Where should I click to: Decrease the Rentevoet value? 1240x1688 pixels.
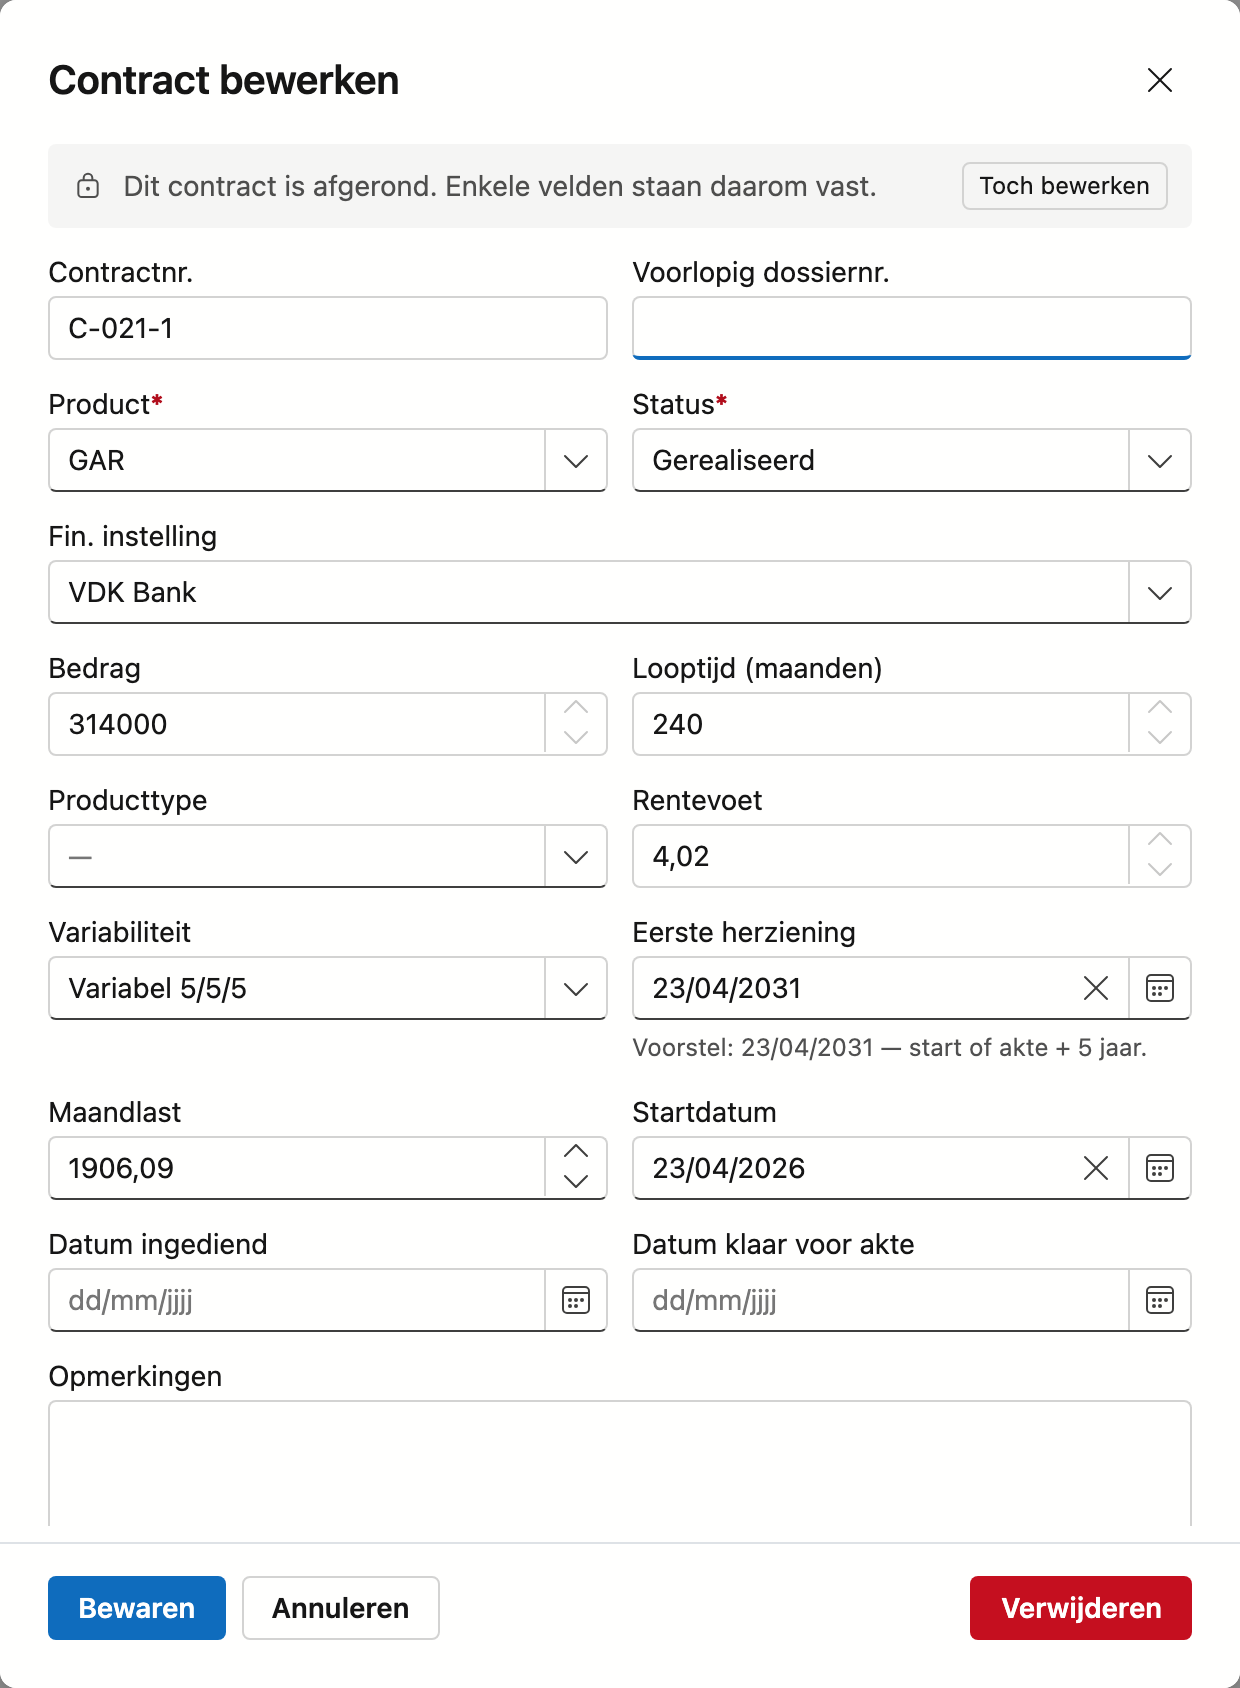point(1160,870)
